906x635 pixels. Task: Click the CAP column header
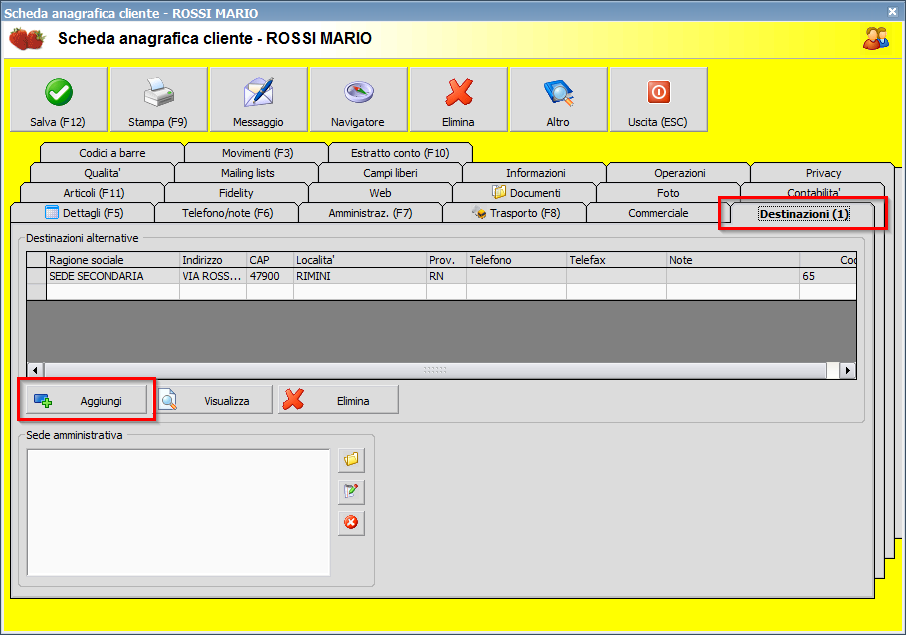coord(270,260)
